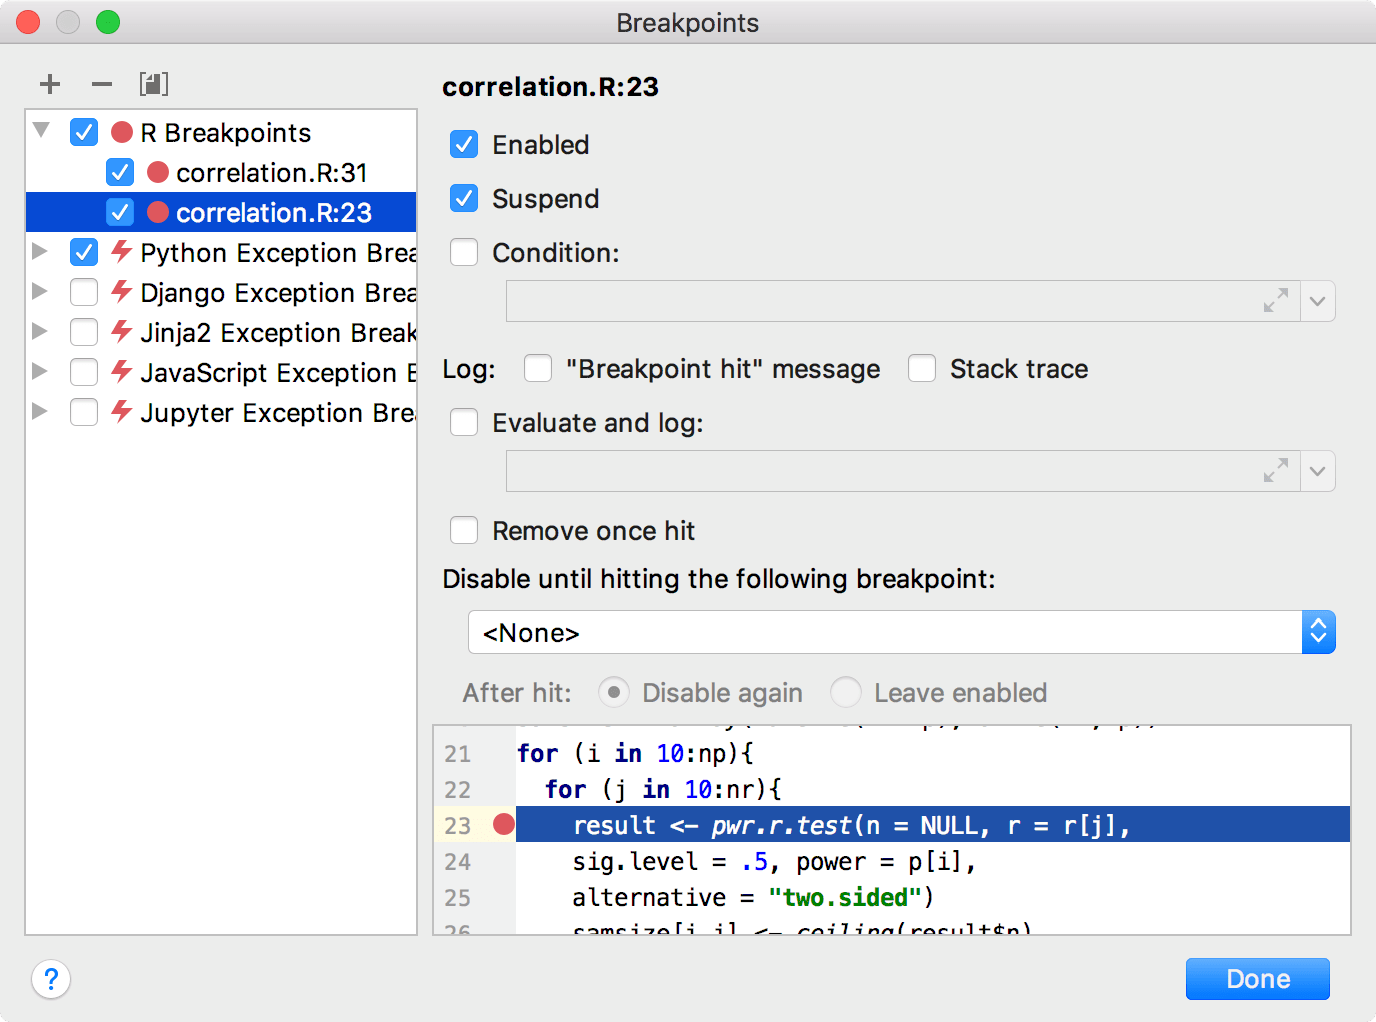Click the lightning icon for Jupyter Exception Breakpoints
This screenshot has height=1022, width=1376.
120,412
